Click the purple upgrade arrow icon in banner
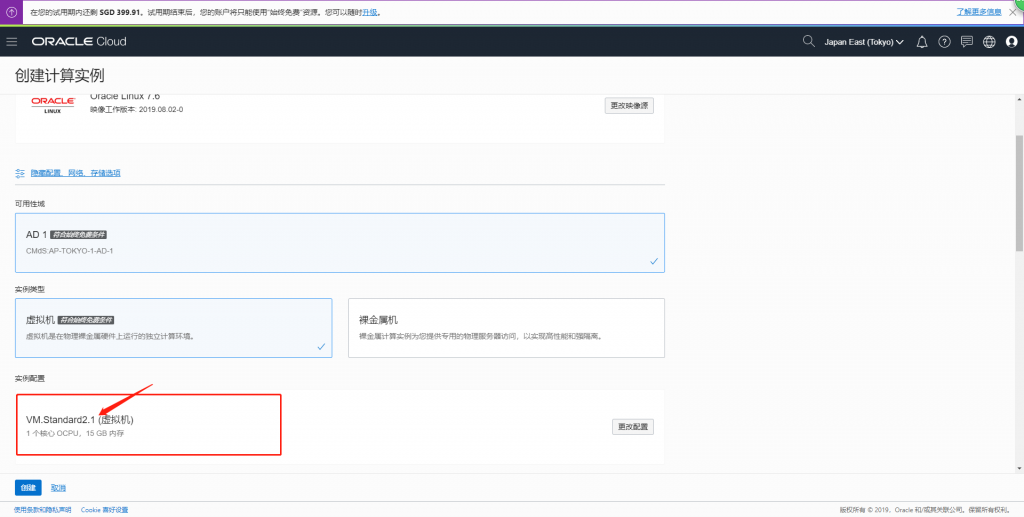 (x=11, y=12)
